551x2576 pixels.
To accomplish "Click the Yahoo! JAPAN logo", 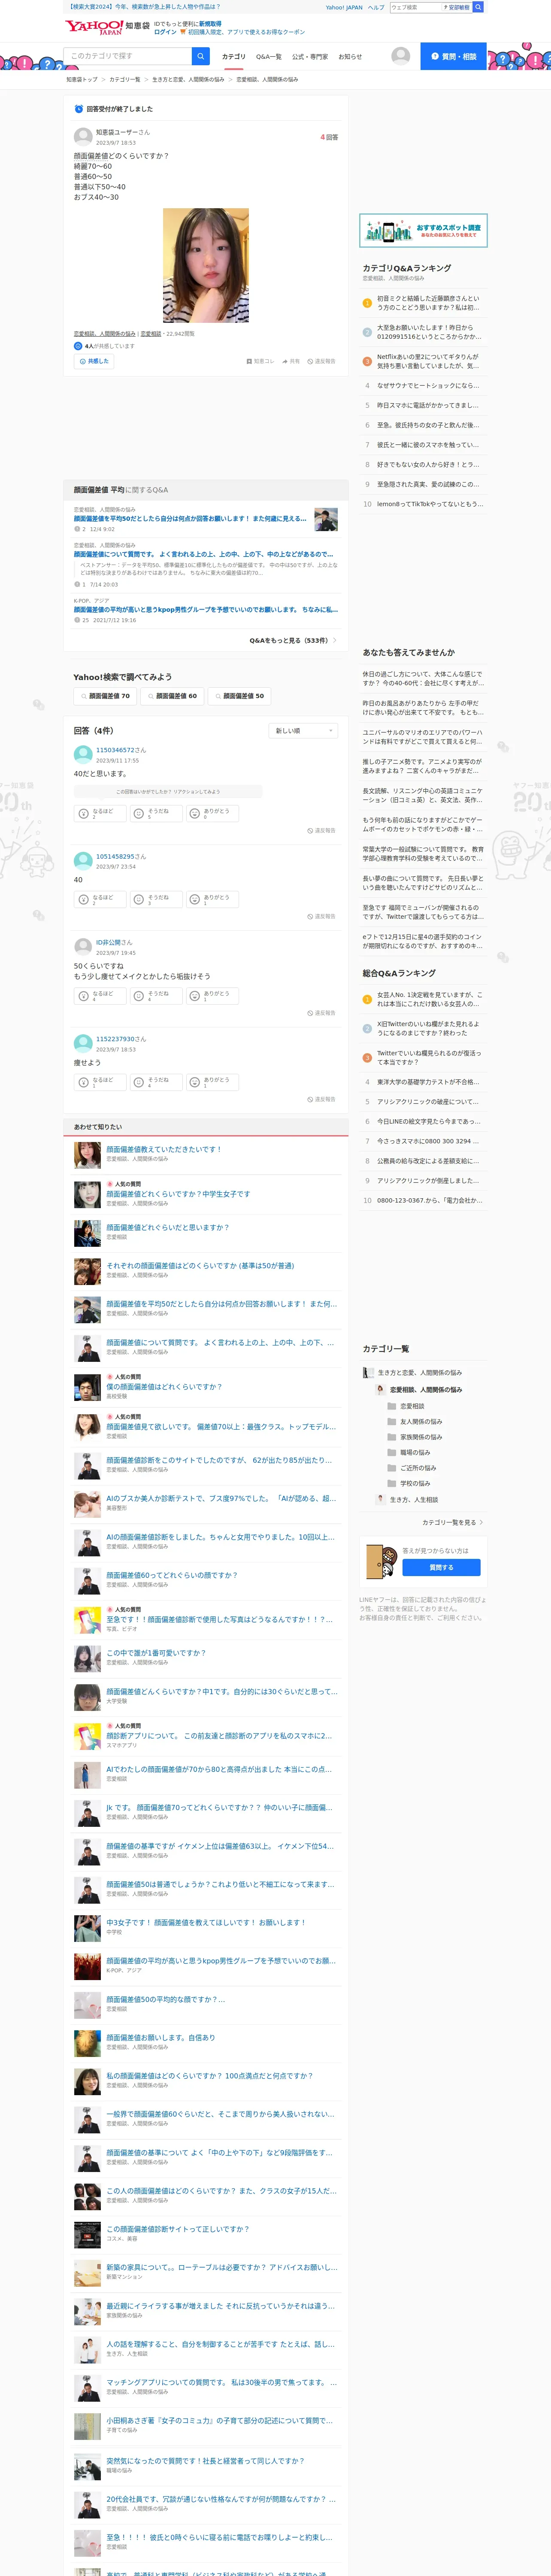I will 93,27.
